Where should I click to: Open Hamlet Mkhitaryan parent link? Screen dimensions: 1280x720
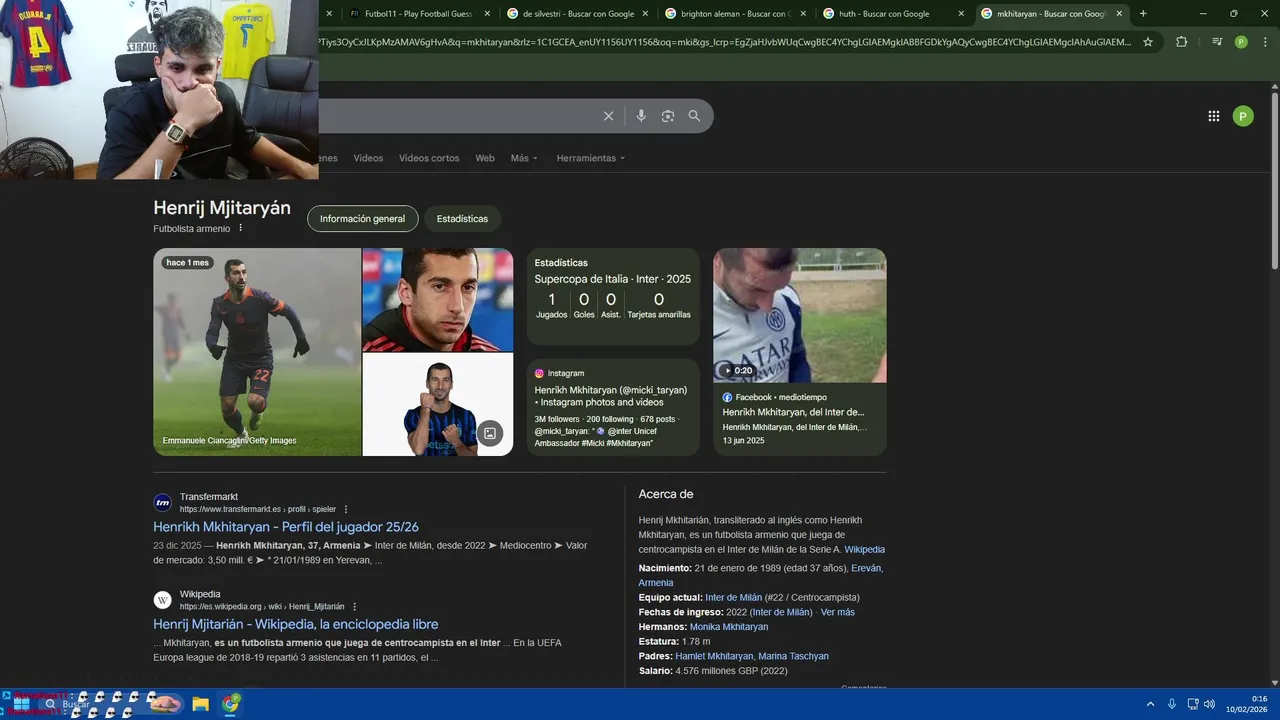[x=714, y=656]
